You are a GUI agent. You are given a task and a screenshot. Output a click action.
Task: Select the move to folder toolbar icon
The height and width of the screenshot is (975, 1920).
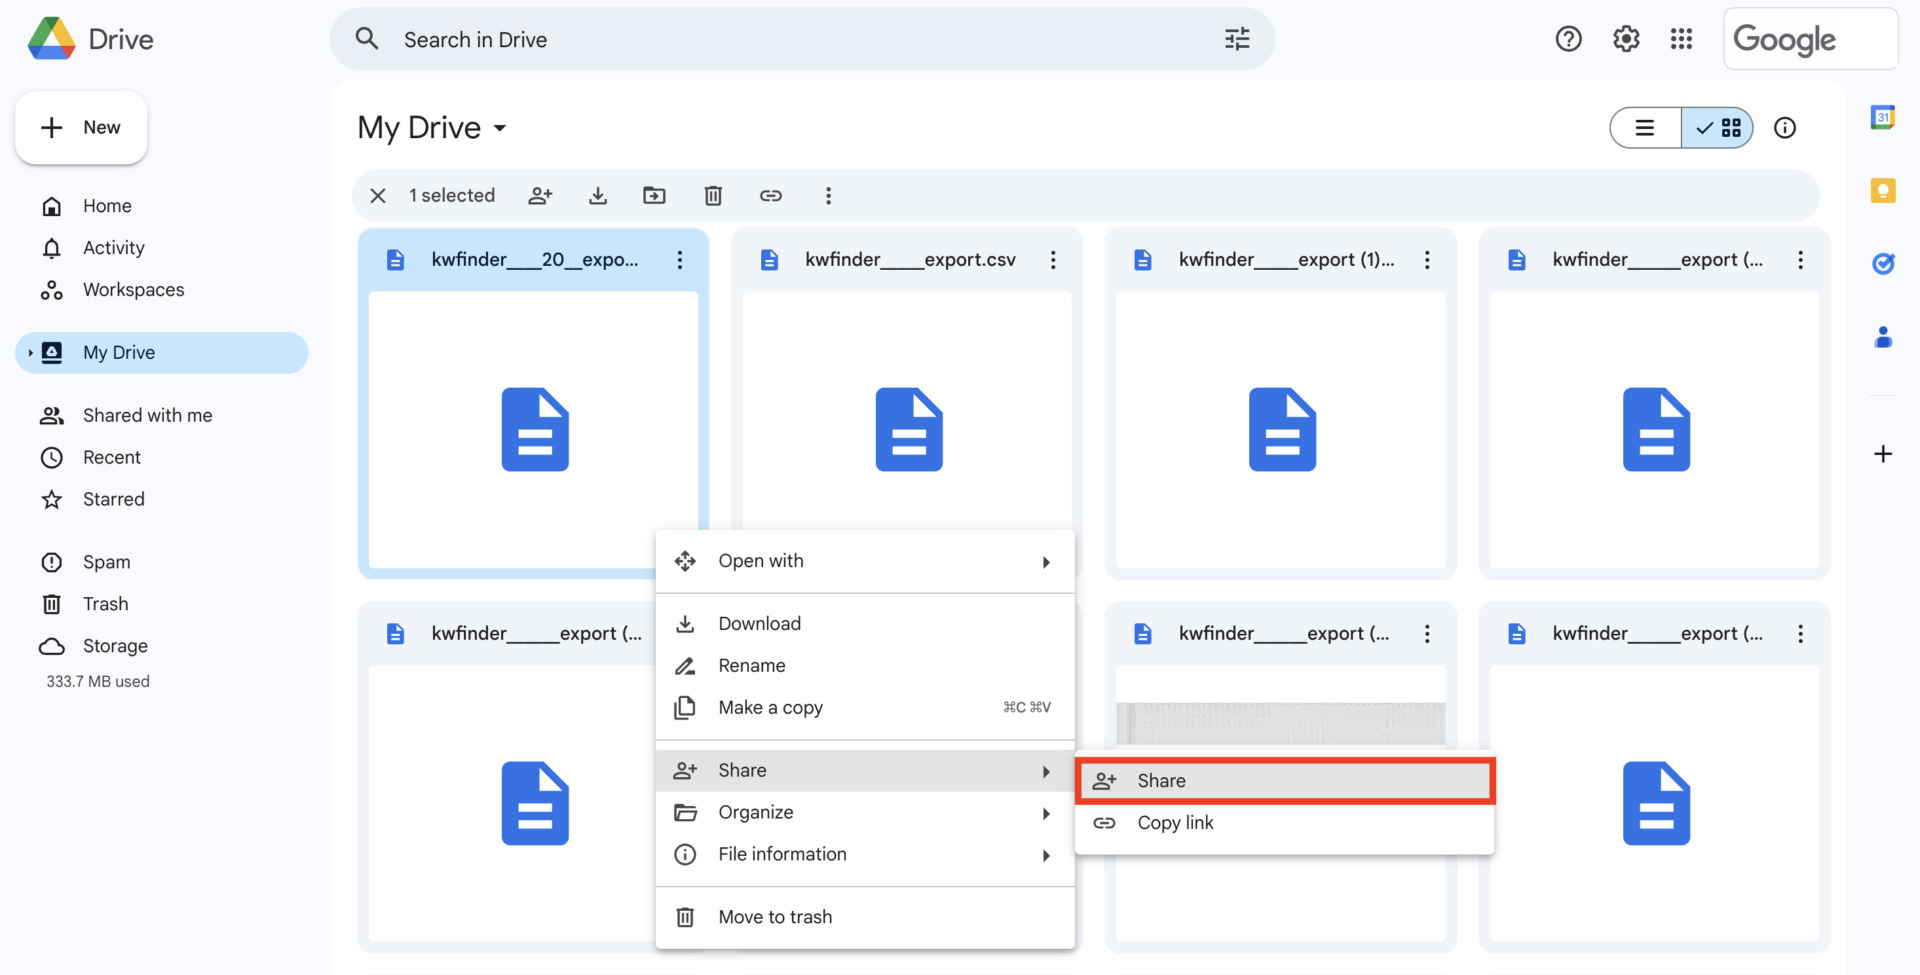[x=655, y=195]
